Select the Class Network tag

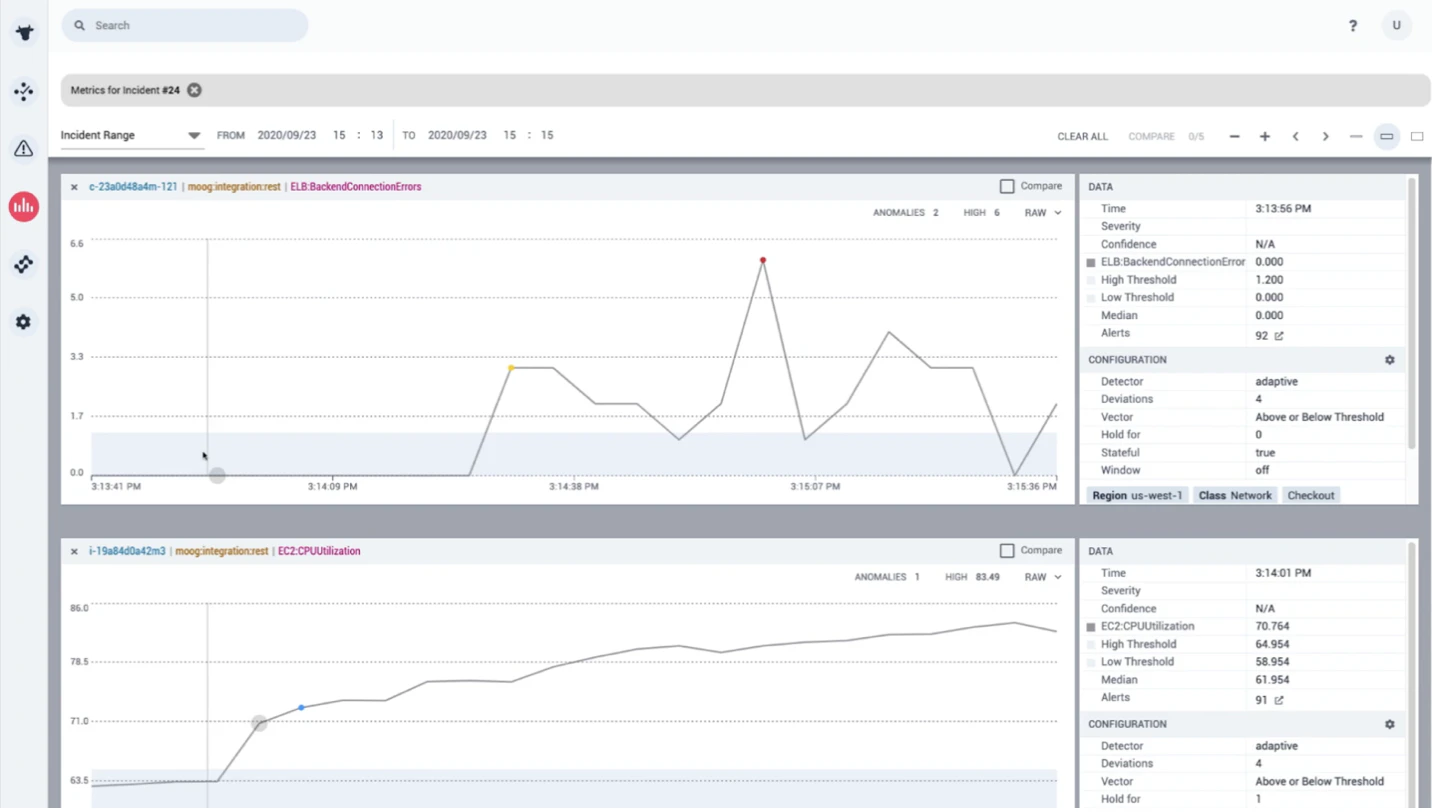(x=1234, y=494)
